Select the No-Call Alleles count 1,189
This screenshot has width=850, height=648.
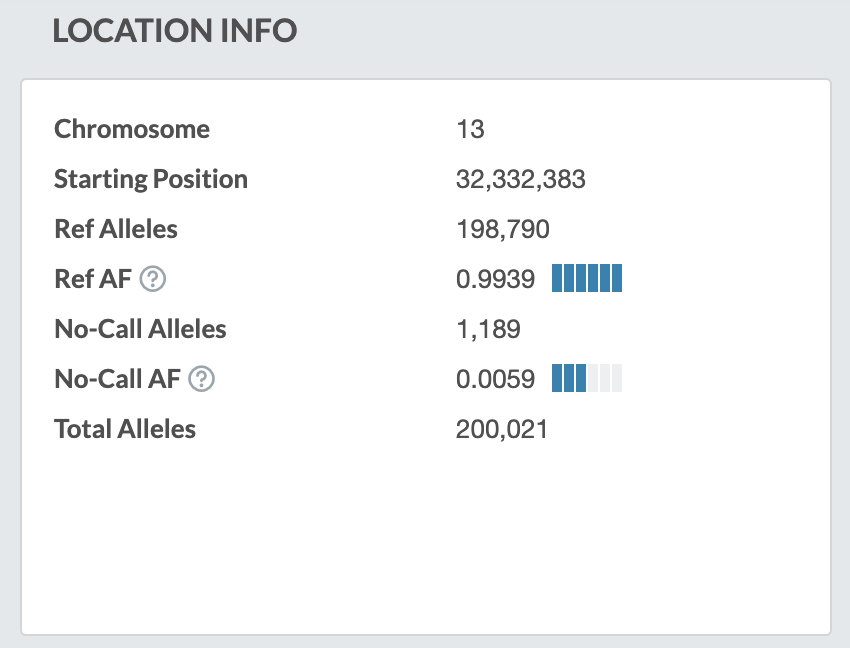(488, 330)
